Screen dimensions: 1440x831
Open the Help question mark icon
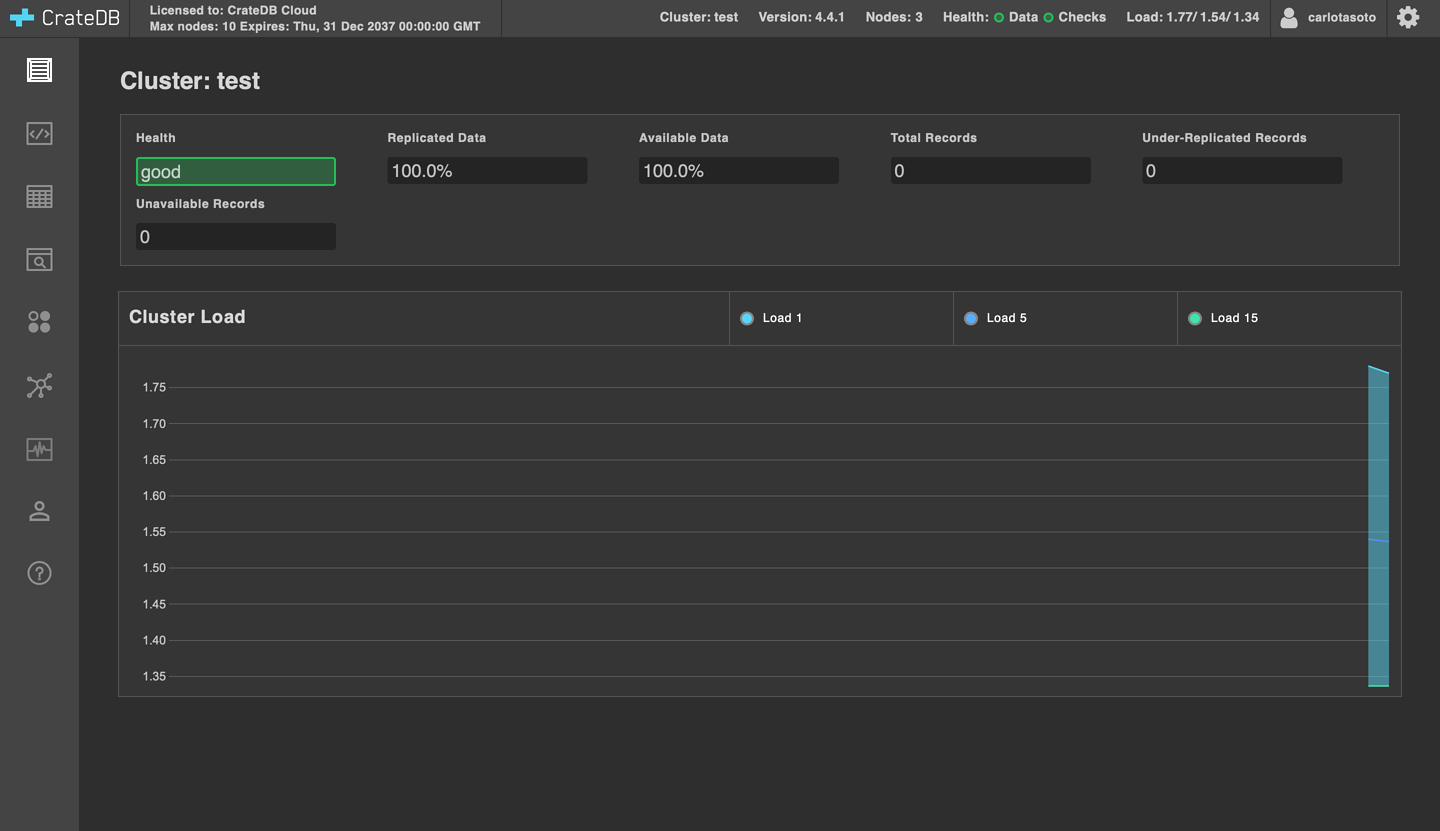(x=39, y=573)
